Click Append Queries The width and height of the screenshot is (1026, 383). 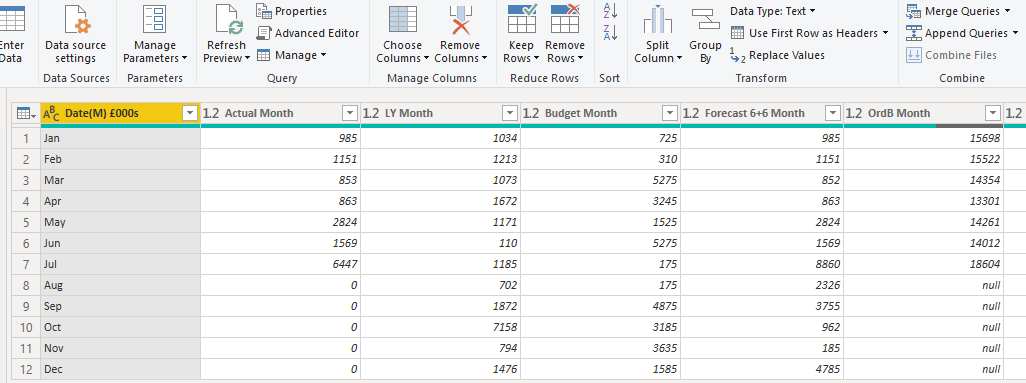click(962, 33)
